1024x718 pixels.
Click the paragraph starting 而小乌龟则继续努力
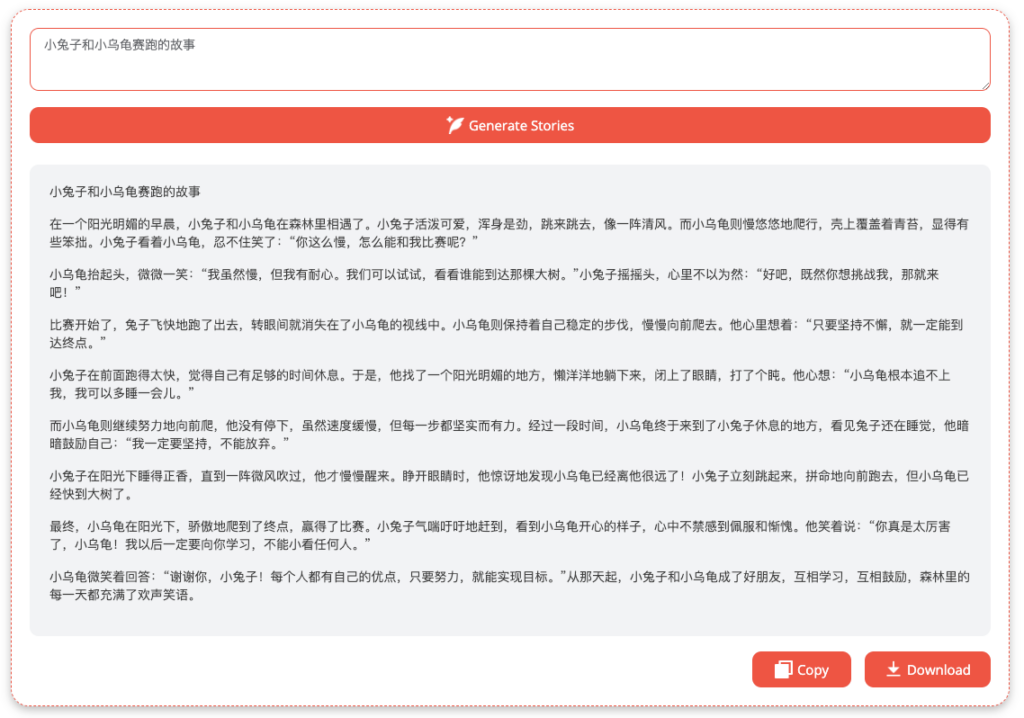click(509, 433)
